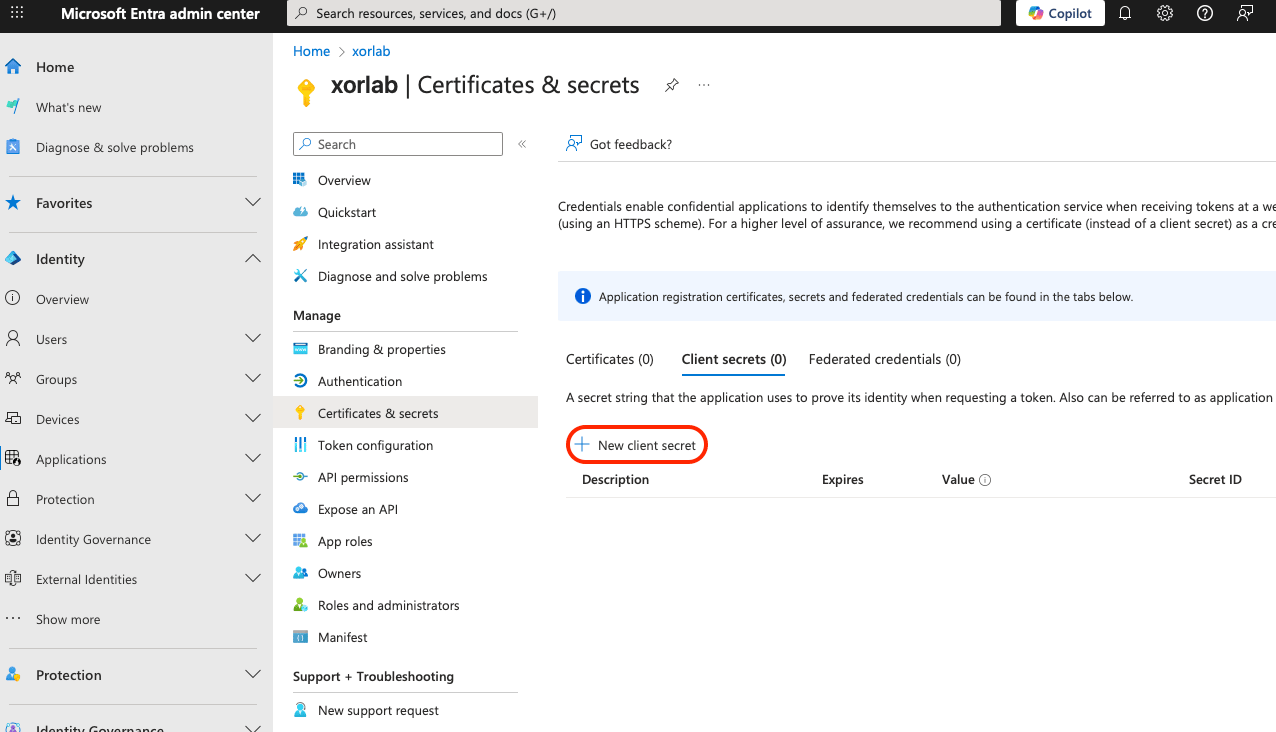Expand the Protection chevron under Identity
The width and height of the screenshot is (1276, 732).
point(253,499)
